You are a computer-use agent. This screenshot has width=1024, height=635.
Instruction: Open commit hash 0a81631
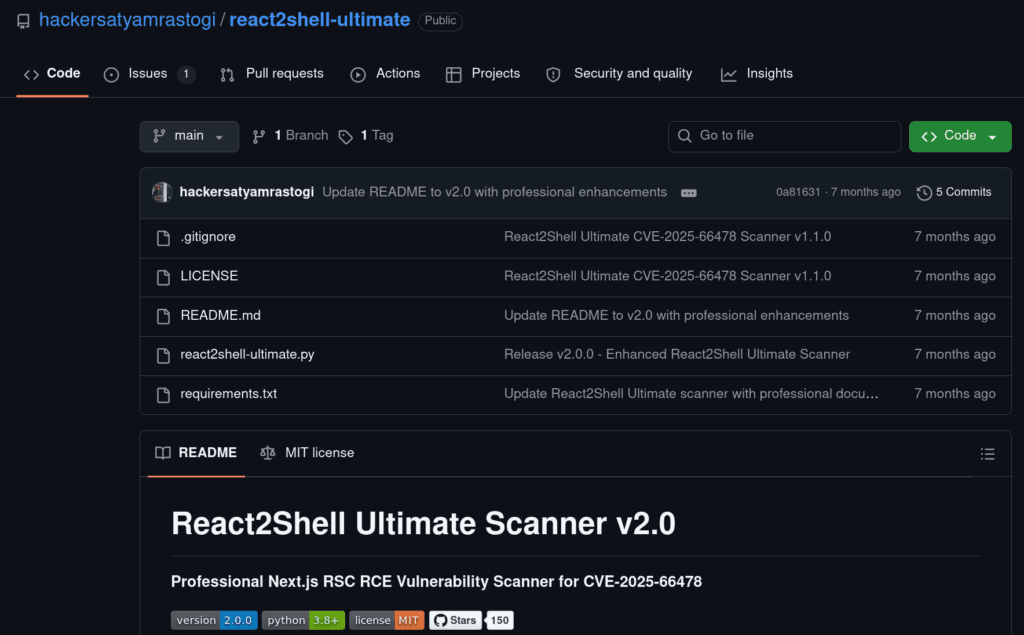pos(798,192)
